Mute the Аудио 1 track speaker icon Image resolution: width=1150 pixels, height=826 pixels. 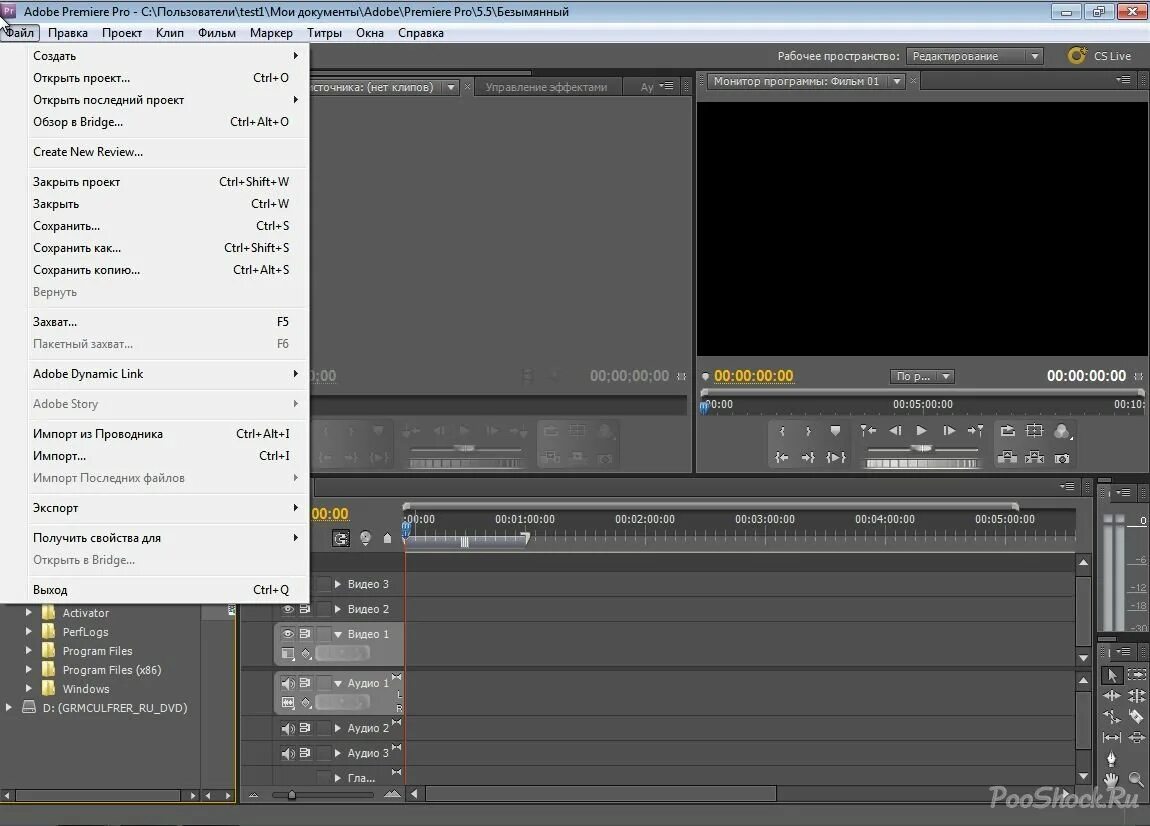[287, 682]
